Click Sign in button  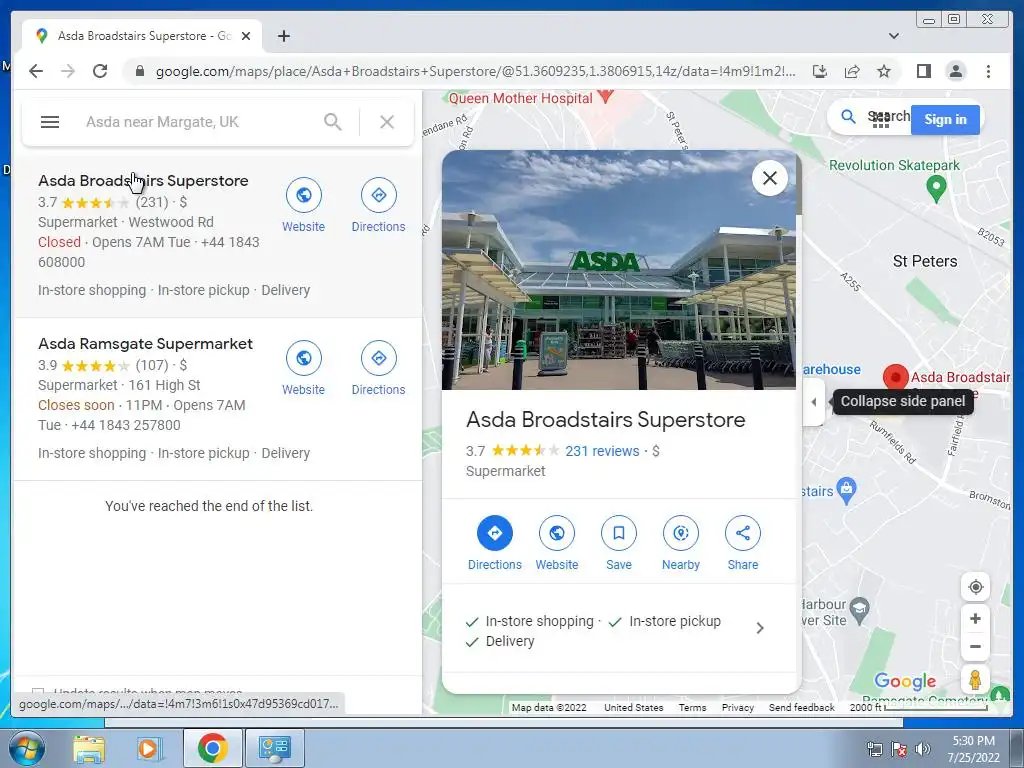945,120
